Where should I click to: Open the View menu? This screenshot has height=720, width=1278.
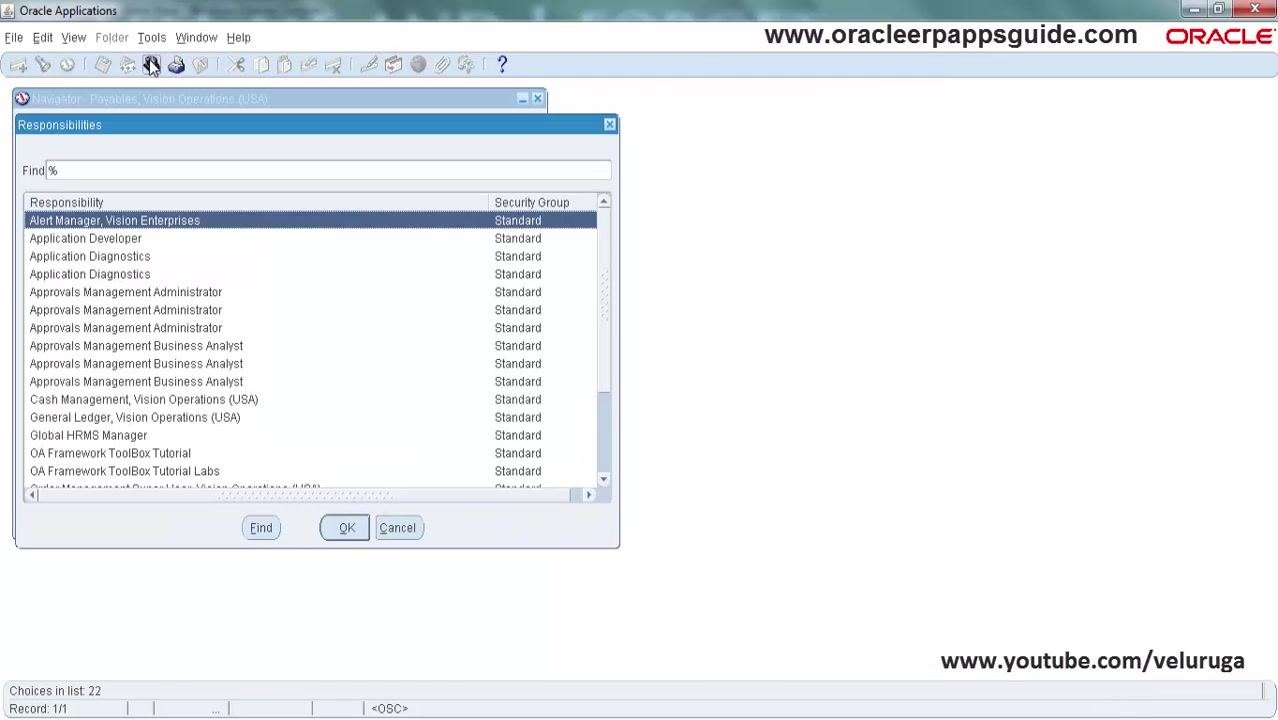pyautogui.click(x=74, y=38)
